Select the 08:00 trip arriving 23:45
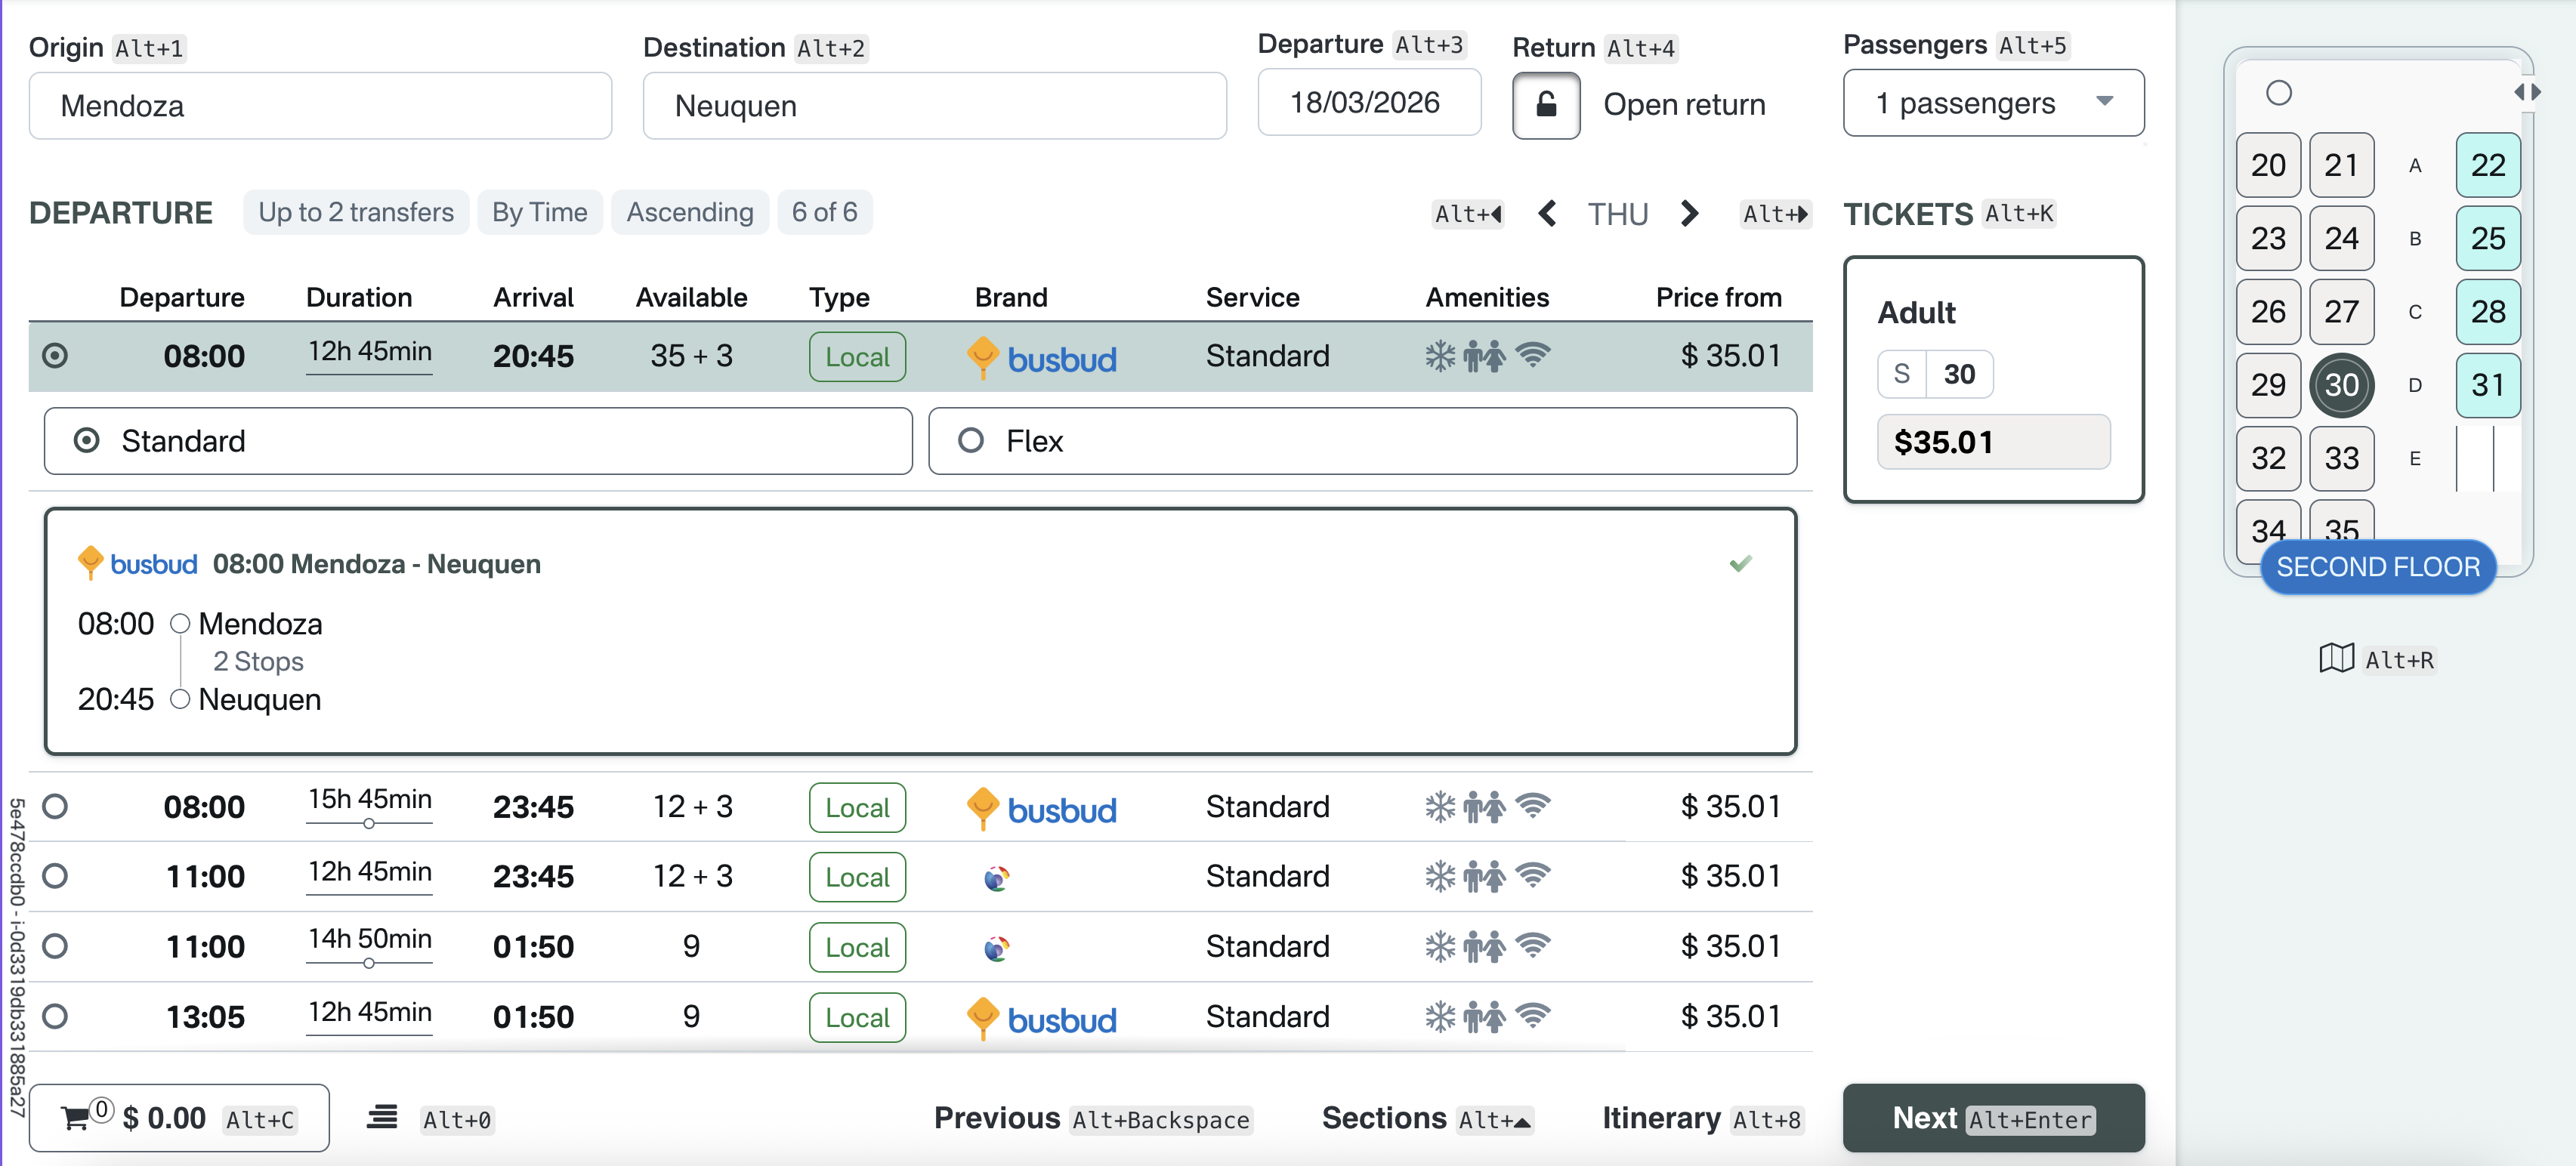Image resolution: width=2576 pixels, height=1166 pixels. (x=56, y=806)
